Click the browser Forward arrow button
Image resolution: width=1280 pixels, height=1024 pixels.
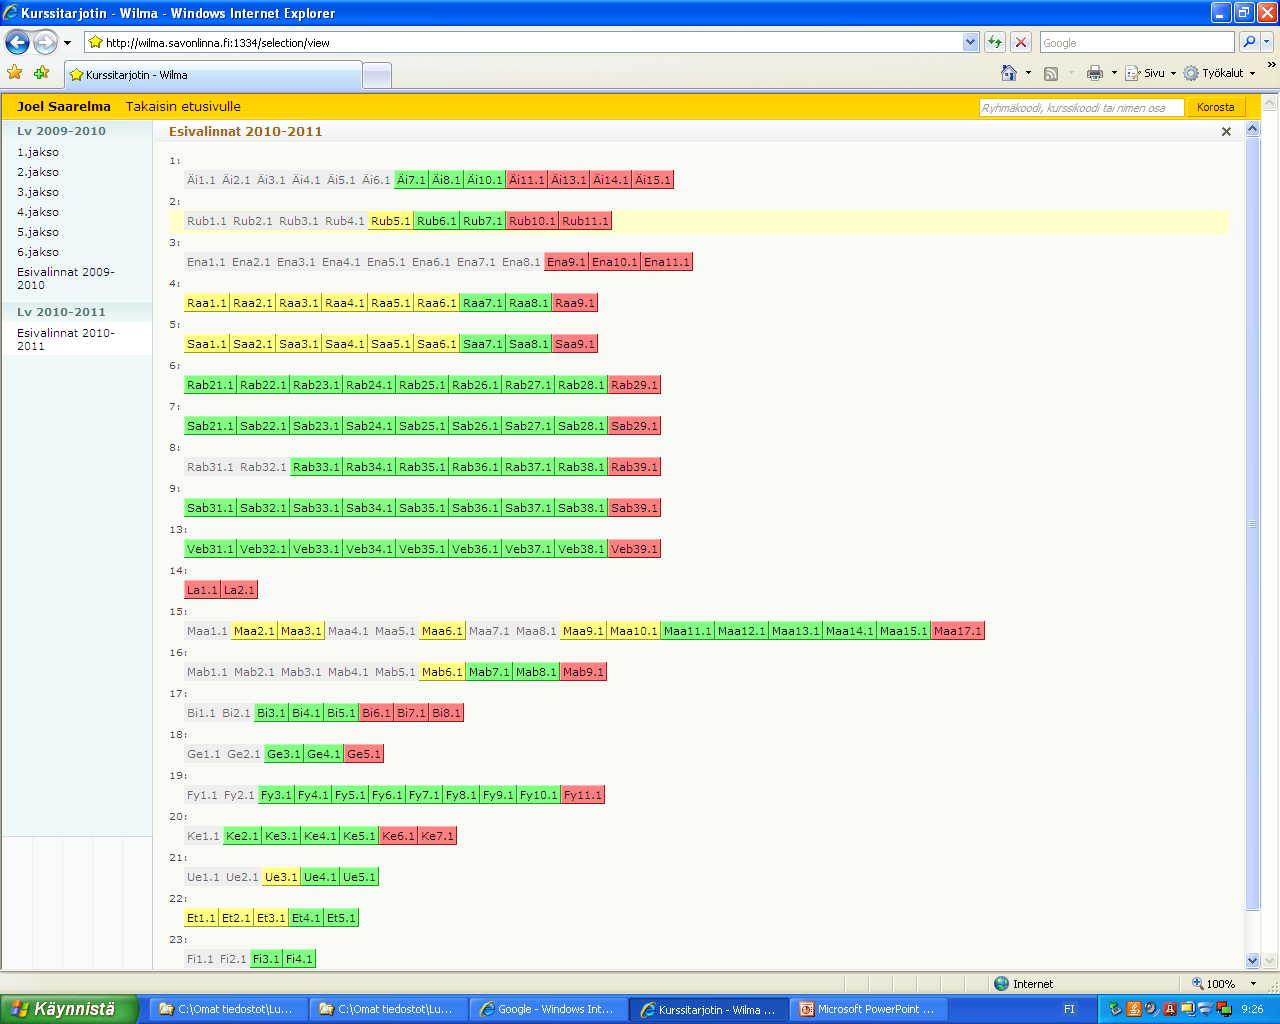coord(45,42)
